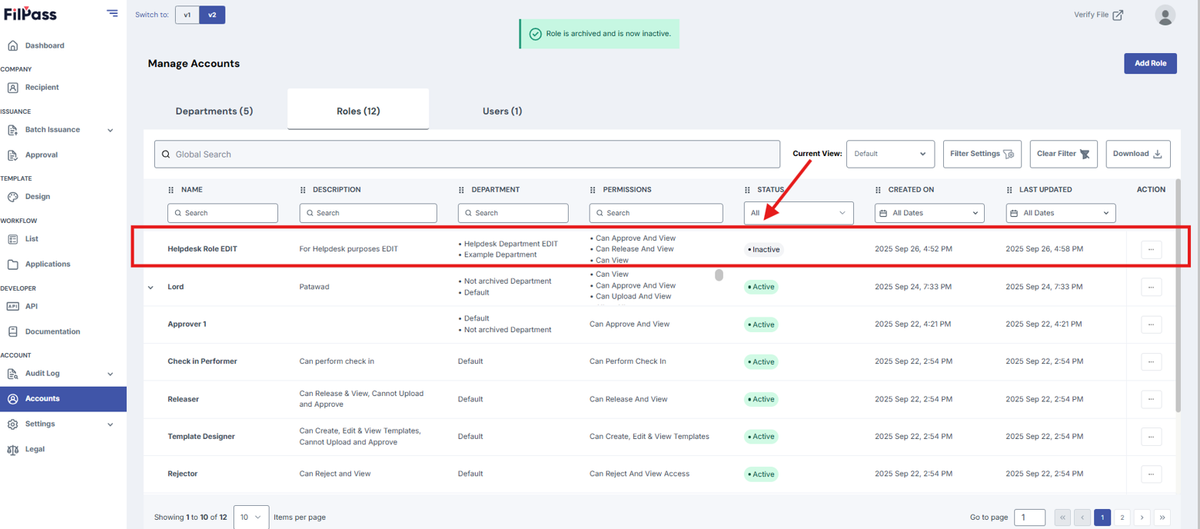
Task: Go to the next page arrow
Action: 1142,517
